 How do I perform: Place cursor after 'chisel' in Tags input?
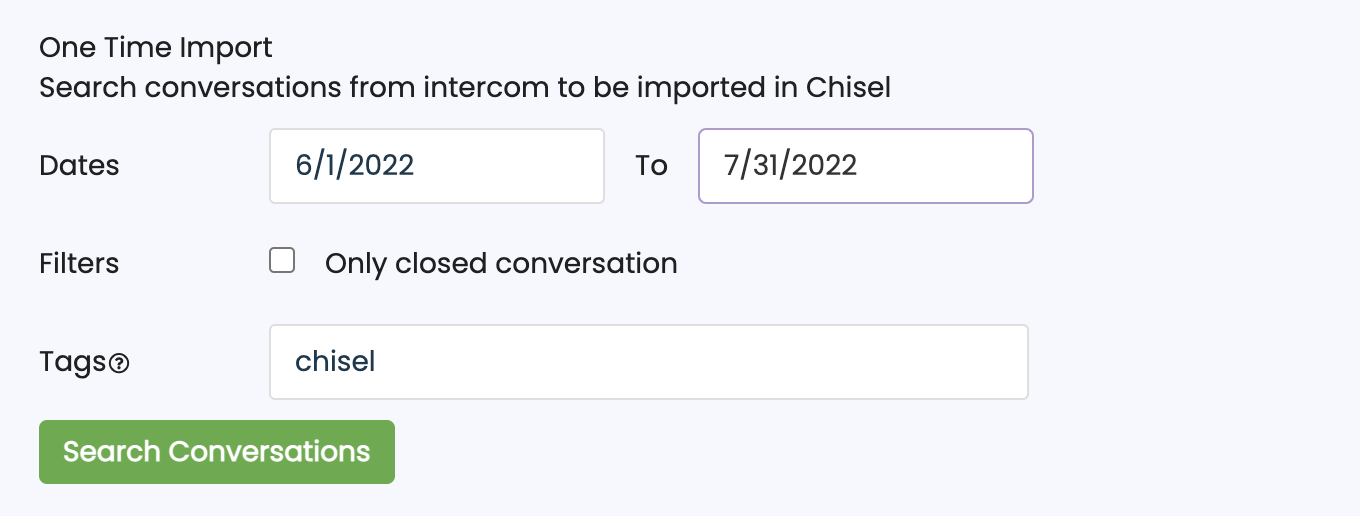coord(378,362)
